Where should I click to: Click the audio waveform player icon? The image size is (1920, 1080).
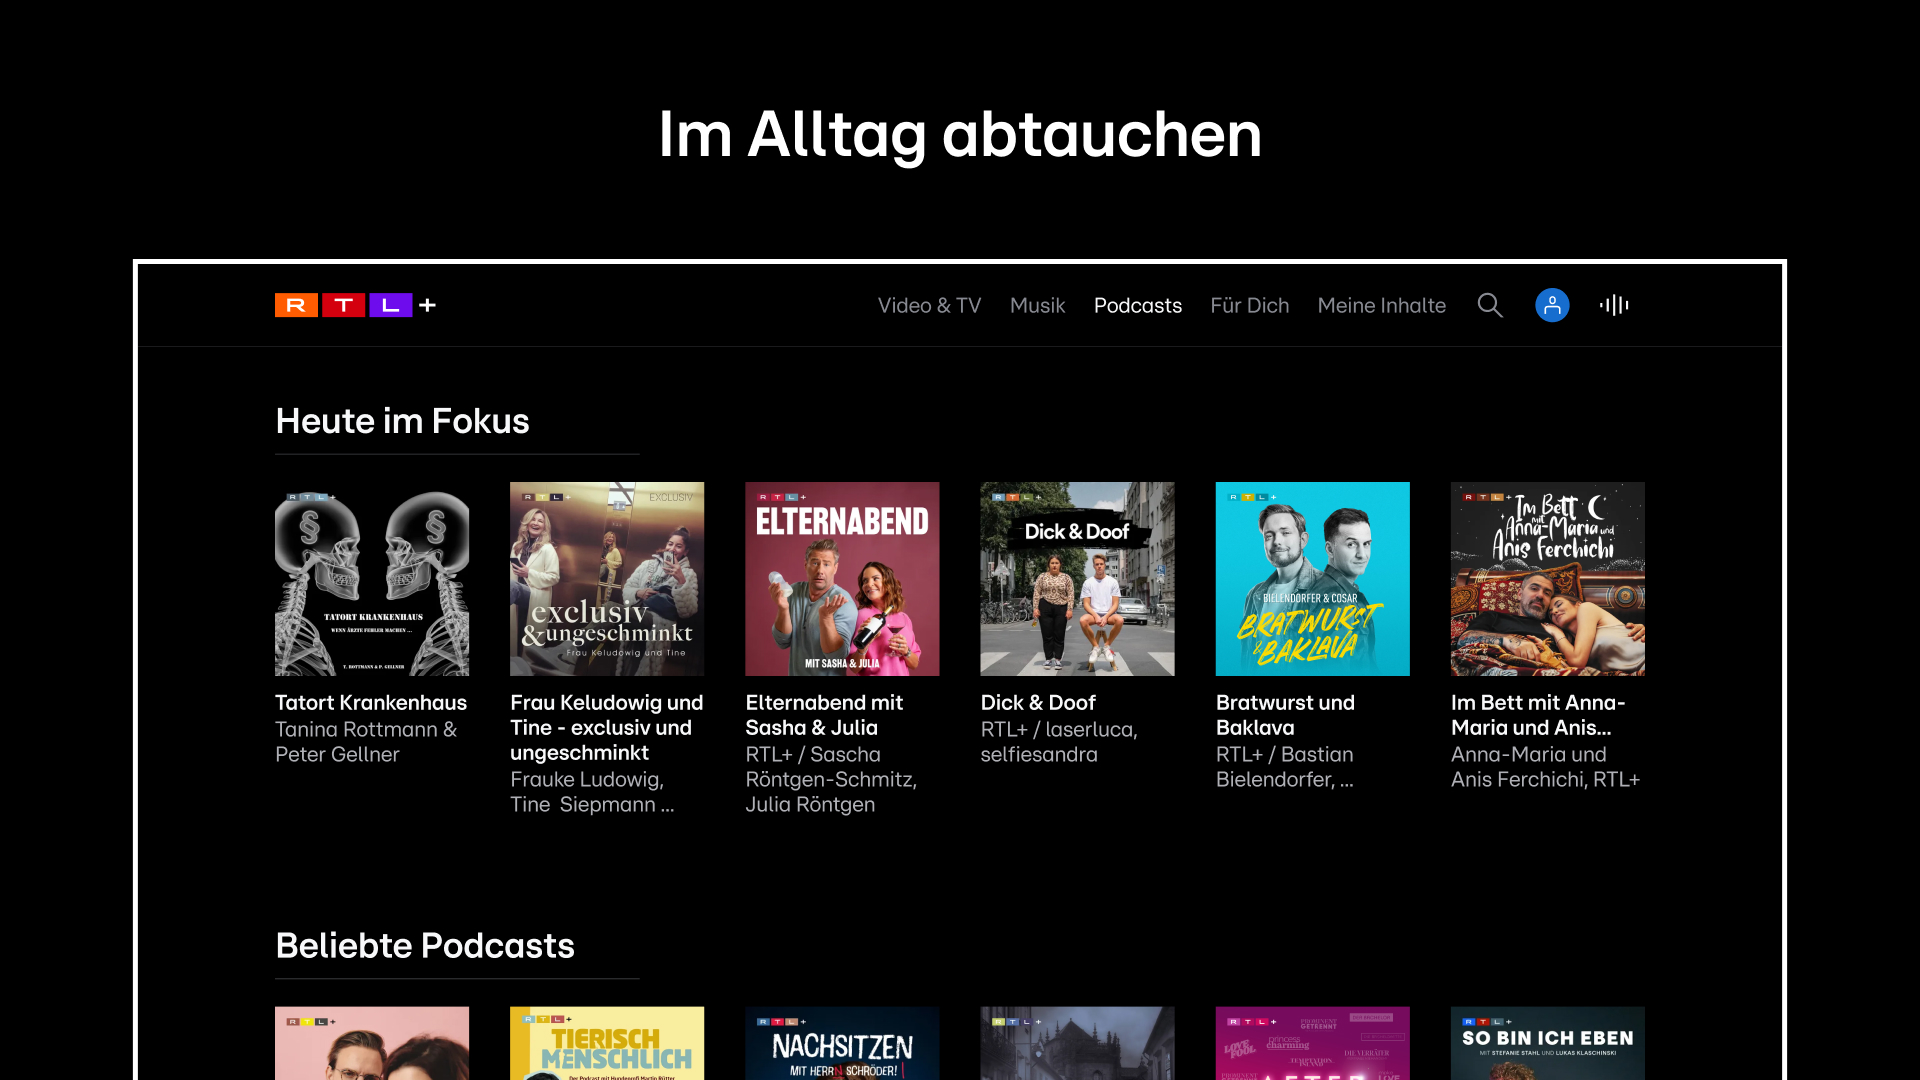(1614, 305)
